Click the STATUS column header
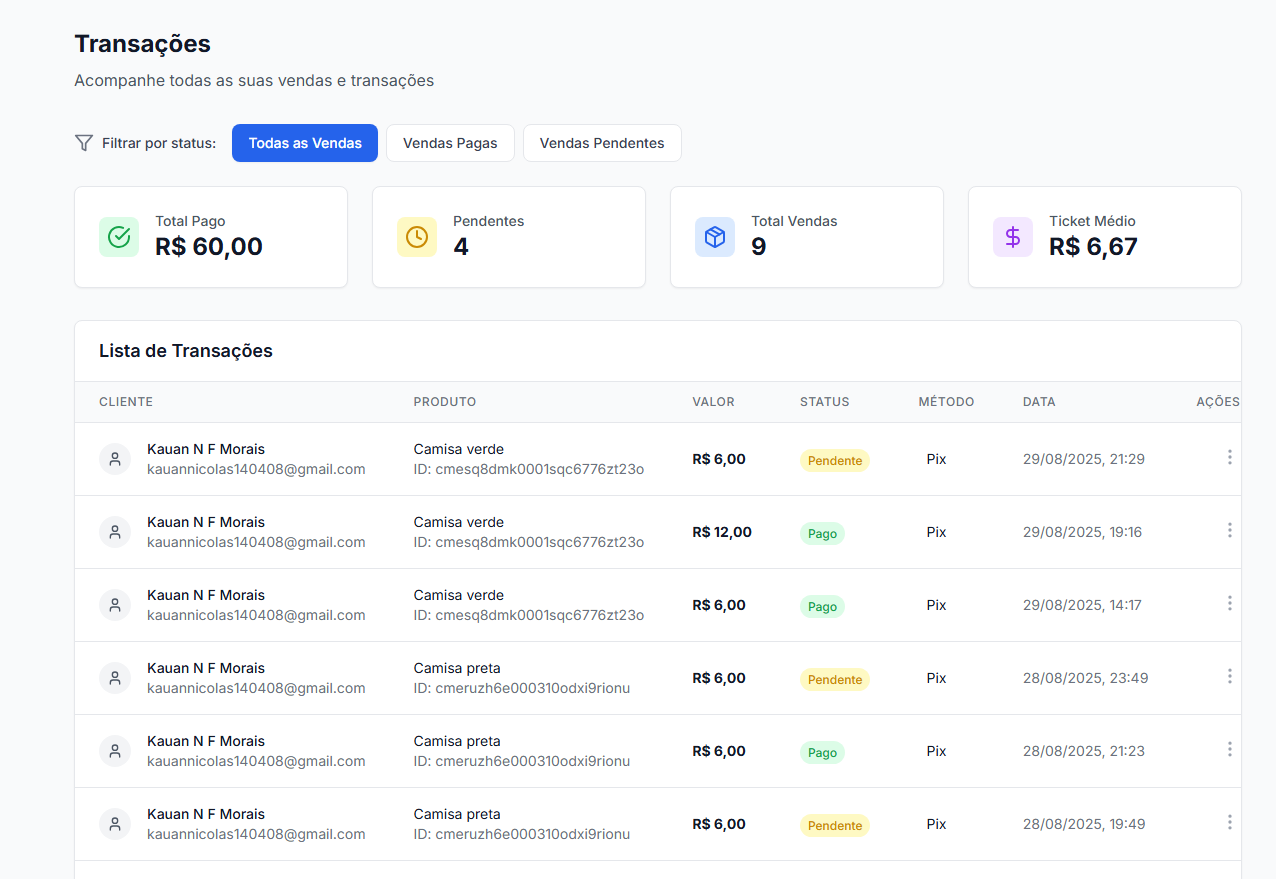This screenshot has width=1276, height=879. 824,401
